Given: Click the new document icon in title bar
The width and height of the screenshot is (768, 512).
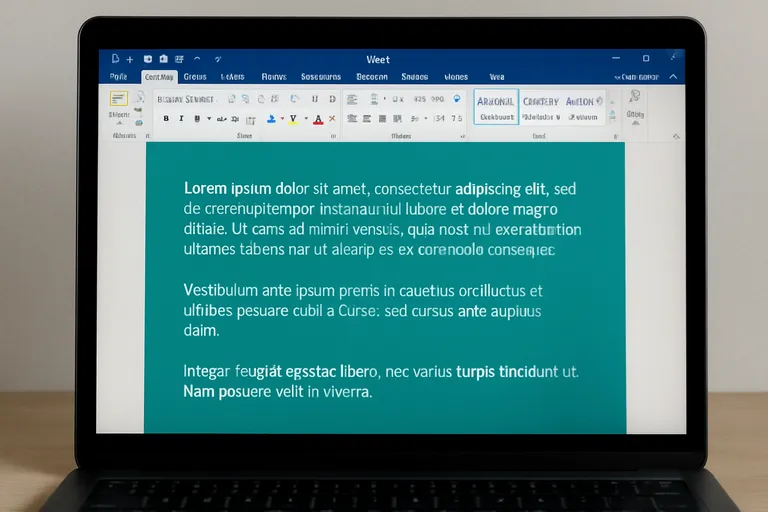Looking at the screenshot, I should tap(116, 59).
